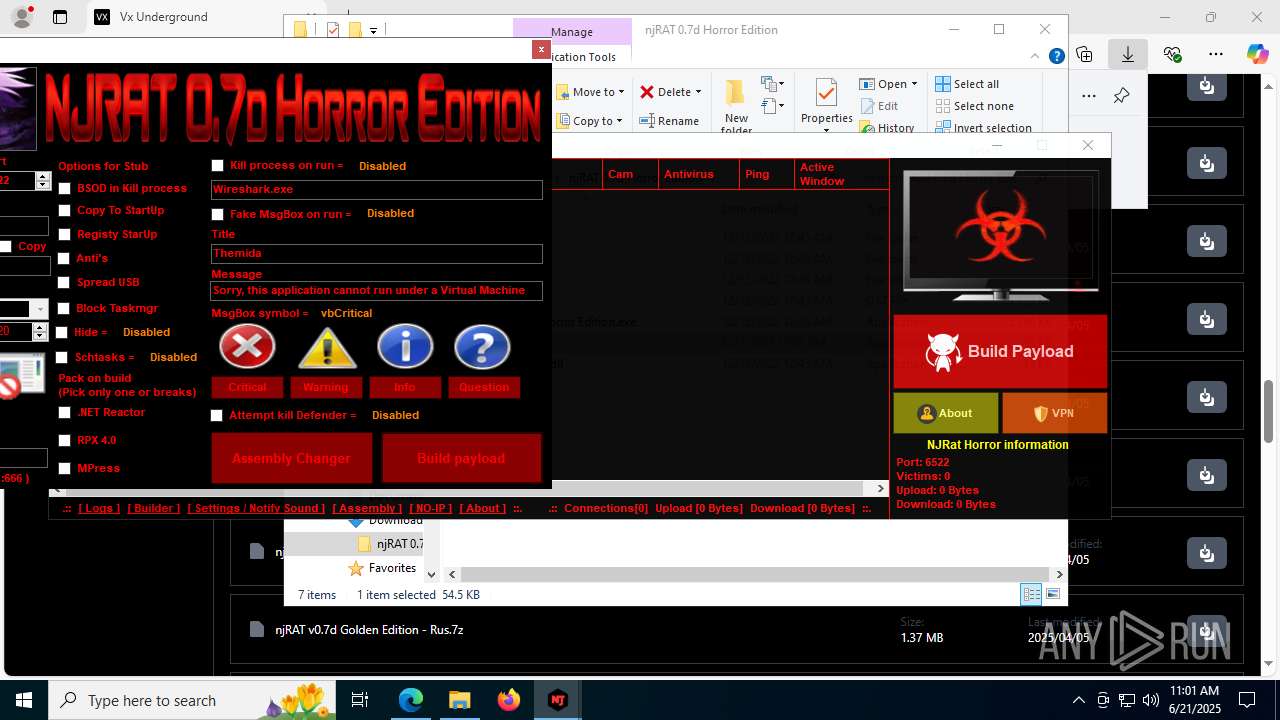Open the [Builder] menu item
The width and height of the screenshot is (1280, 720).
point(153,508)
